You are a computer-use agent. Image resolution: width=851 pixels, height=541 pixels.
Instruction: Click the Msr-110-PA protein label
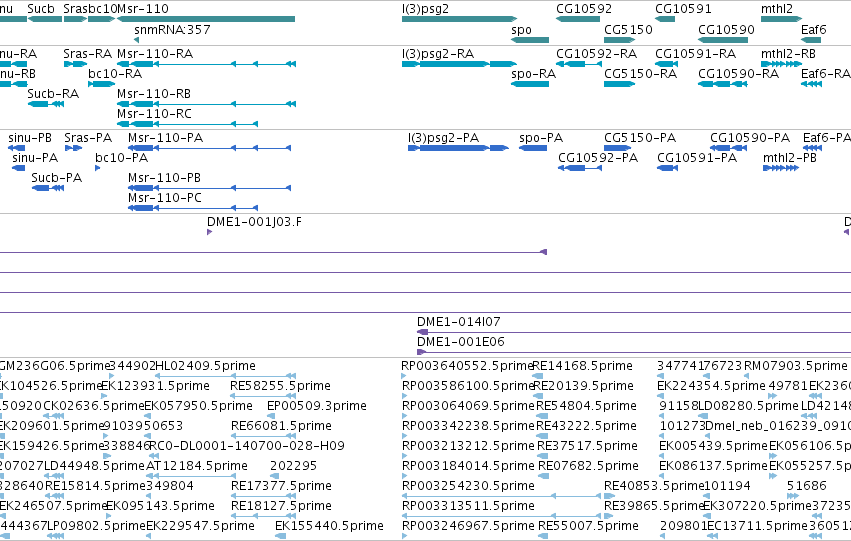click(166, 138)
